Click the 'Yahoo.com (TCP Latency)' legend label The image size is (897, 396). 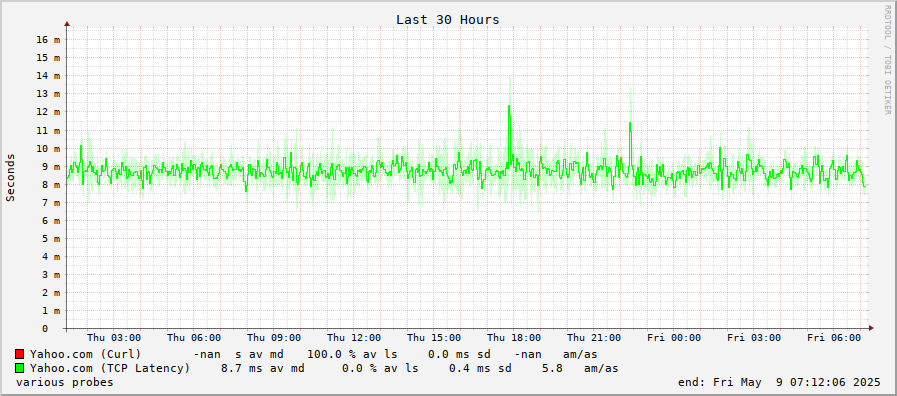110,368
